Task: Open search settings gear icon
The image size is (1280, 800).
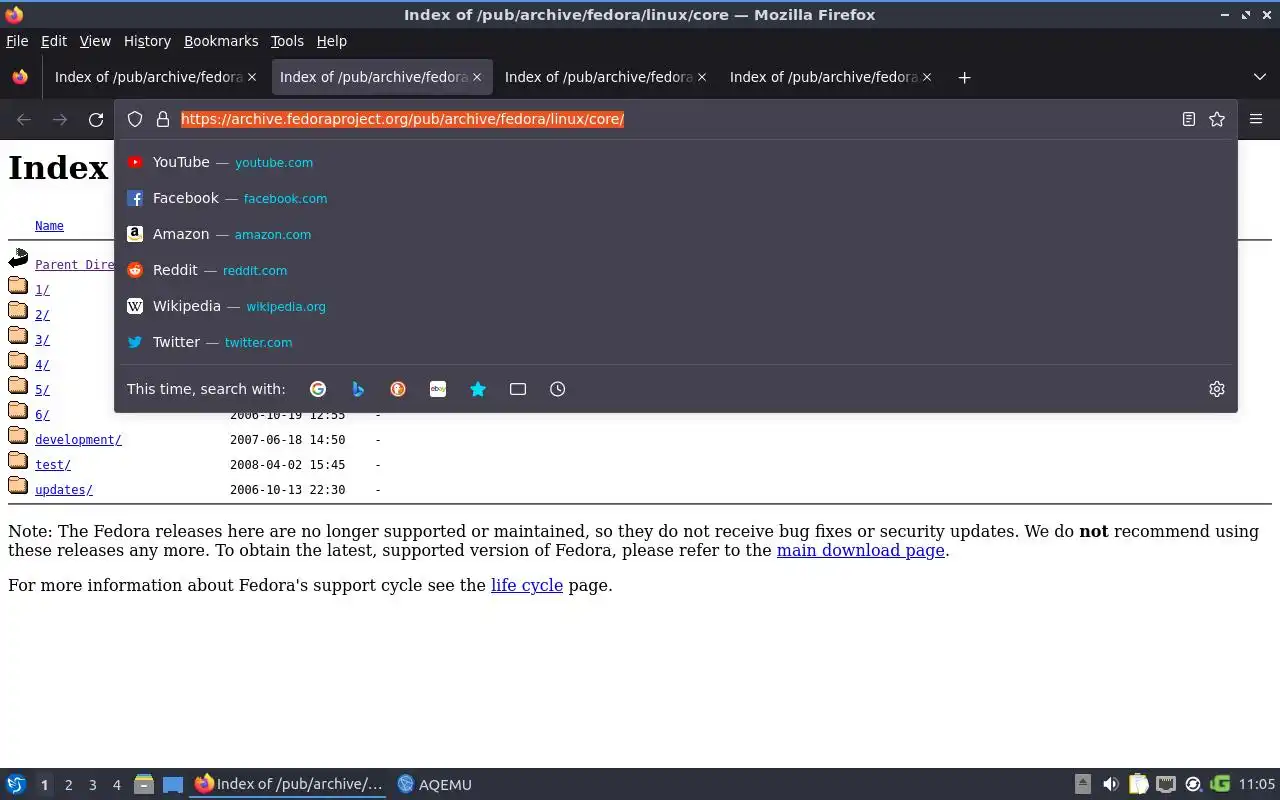Action: click(1217, 389)
